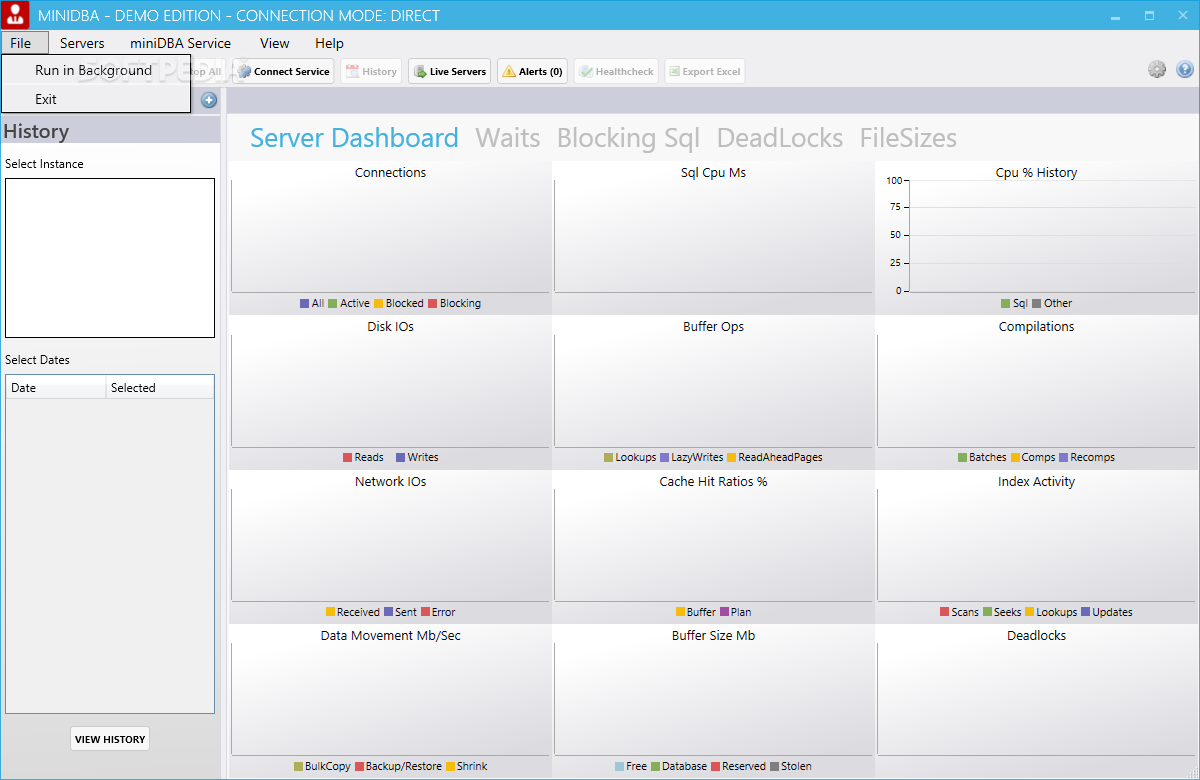This screenshot has height=780, width=1200.
Task: Click the 'LazyWrites' legend label
Action: [697, 457]
